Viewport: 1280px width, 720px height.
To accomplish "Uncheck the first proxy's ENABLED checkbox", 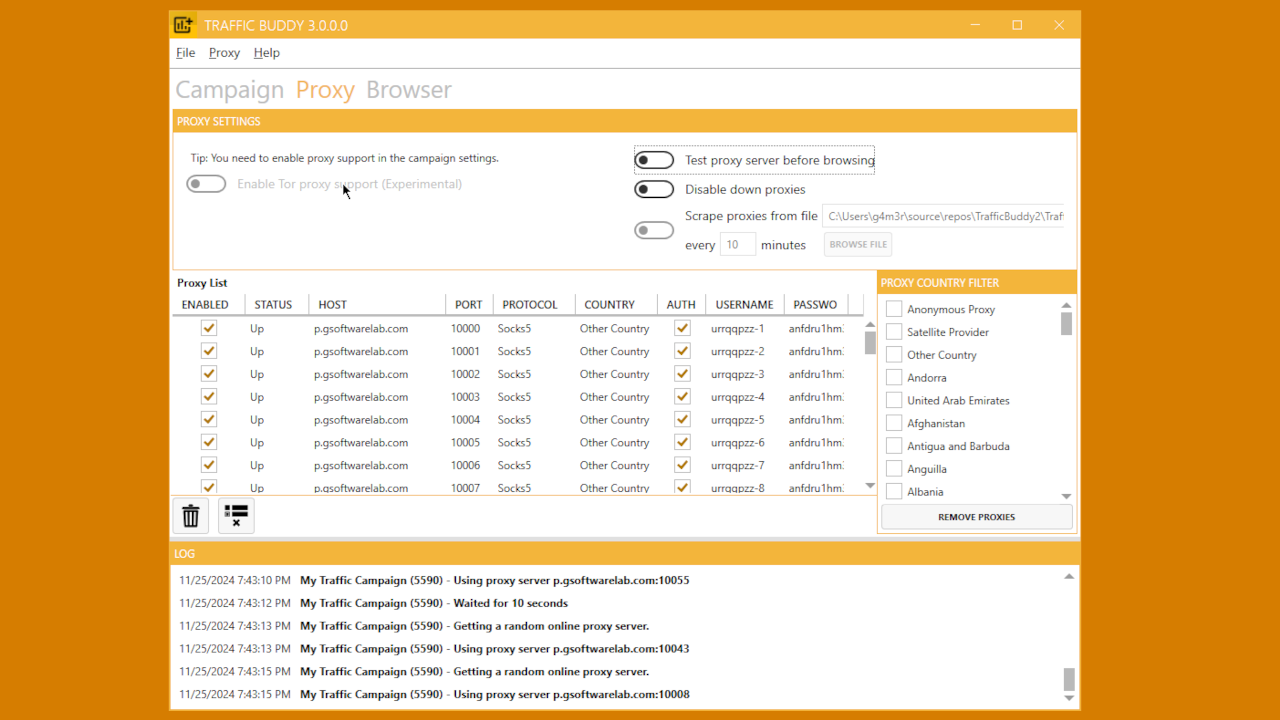I will [208, 327].
